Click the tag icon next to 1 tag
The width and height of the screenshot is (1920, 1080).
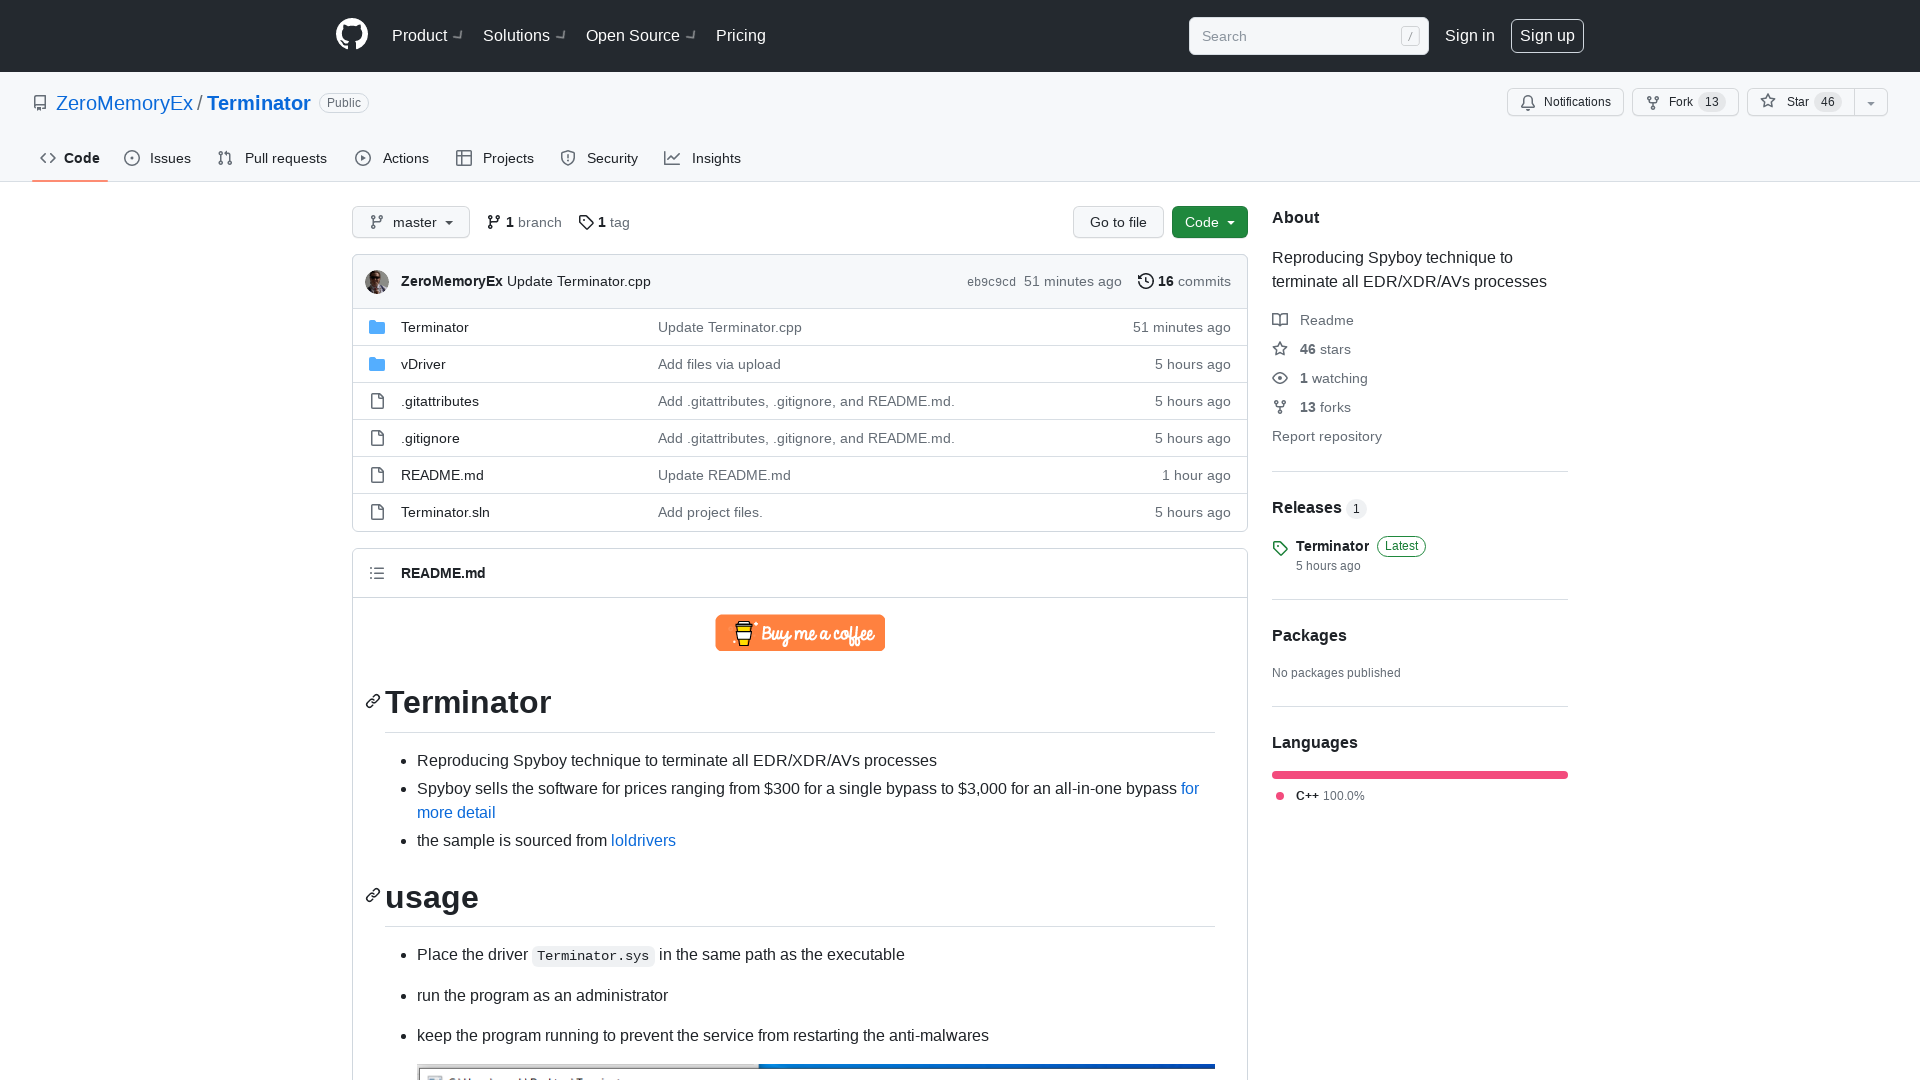click(586, 222)
